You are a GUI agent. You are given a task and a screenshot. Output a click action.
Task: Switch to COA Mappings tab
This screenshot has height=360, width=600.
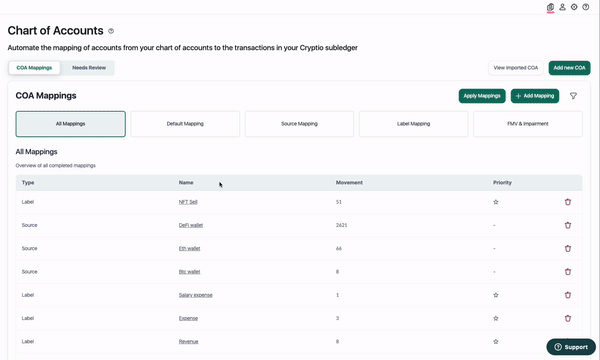click(x=34, y=68)
